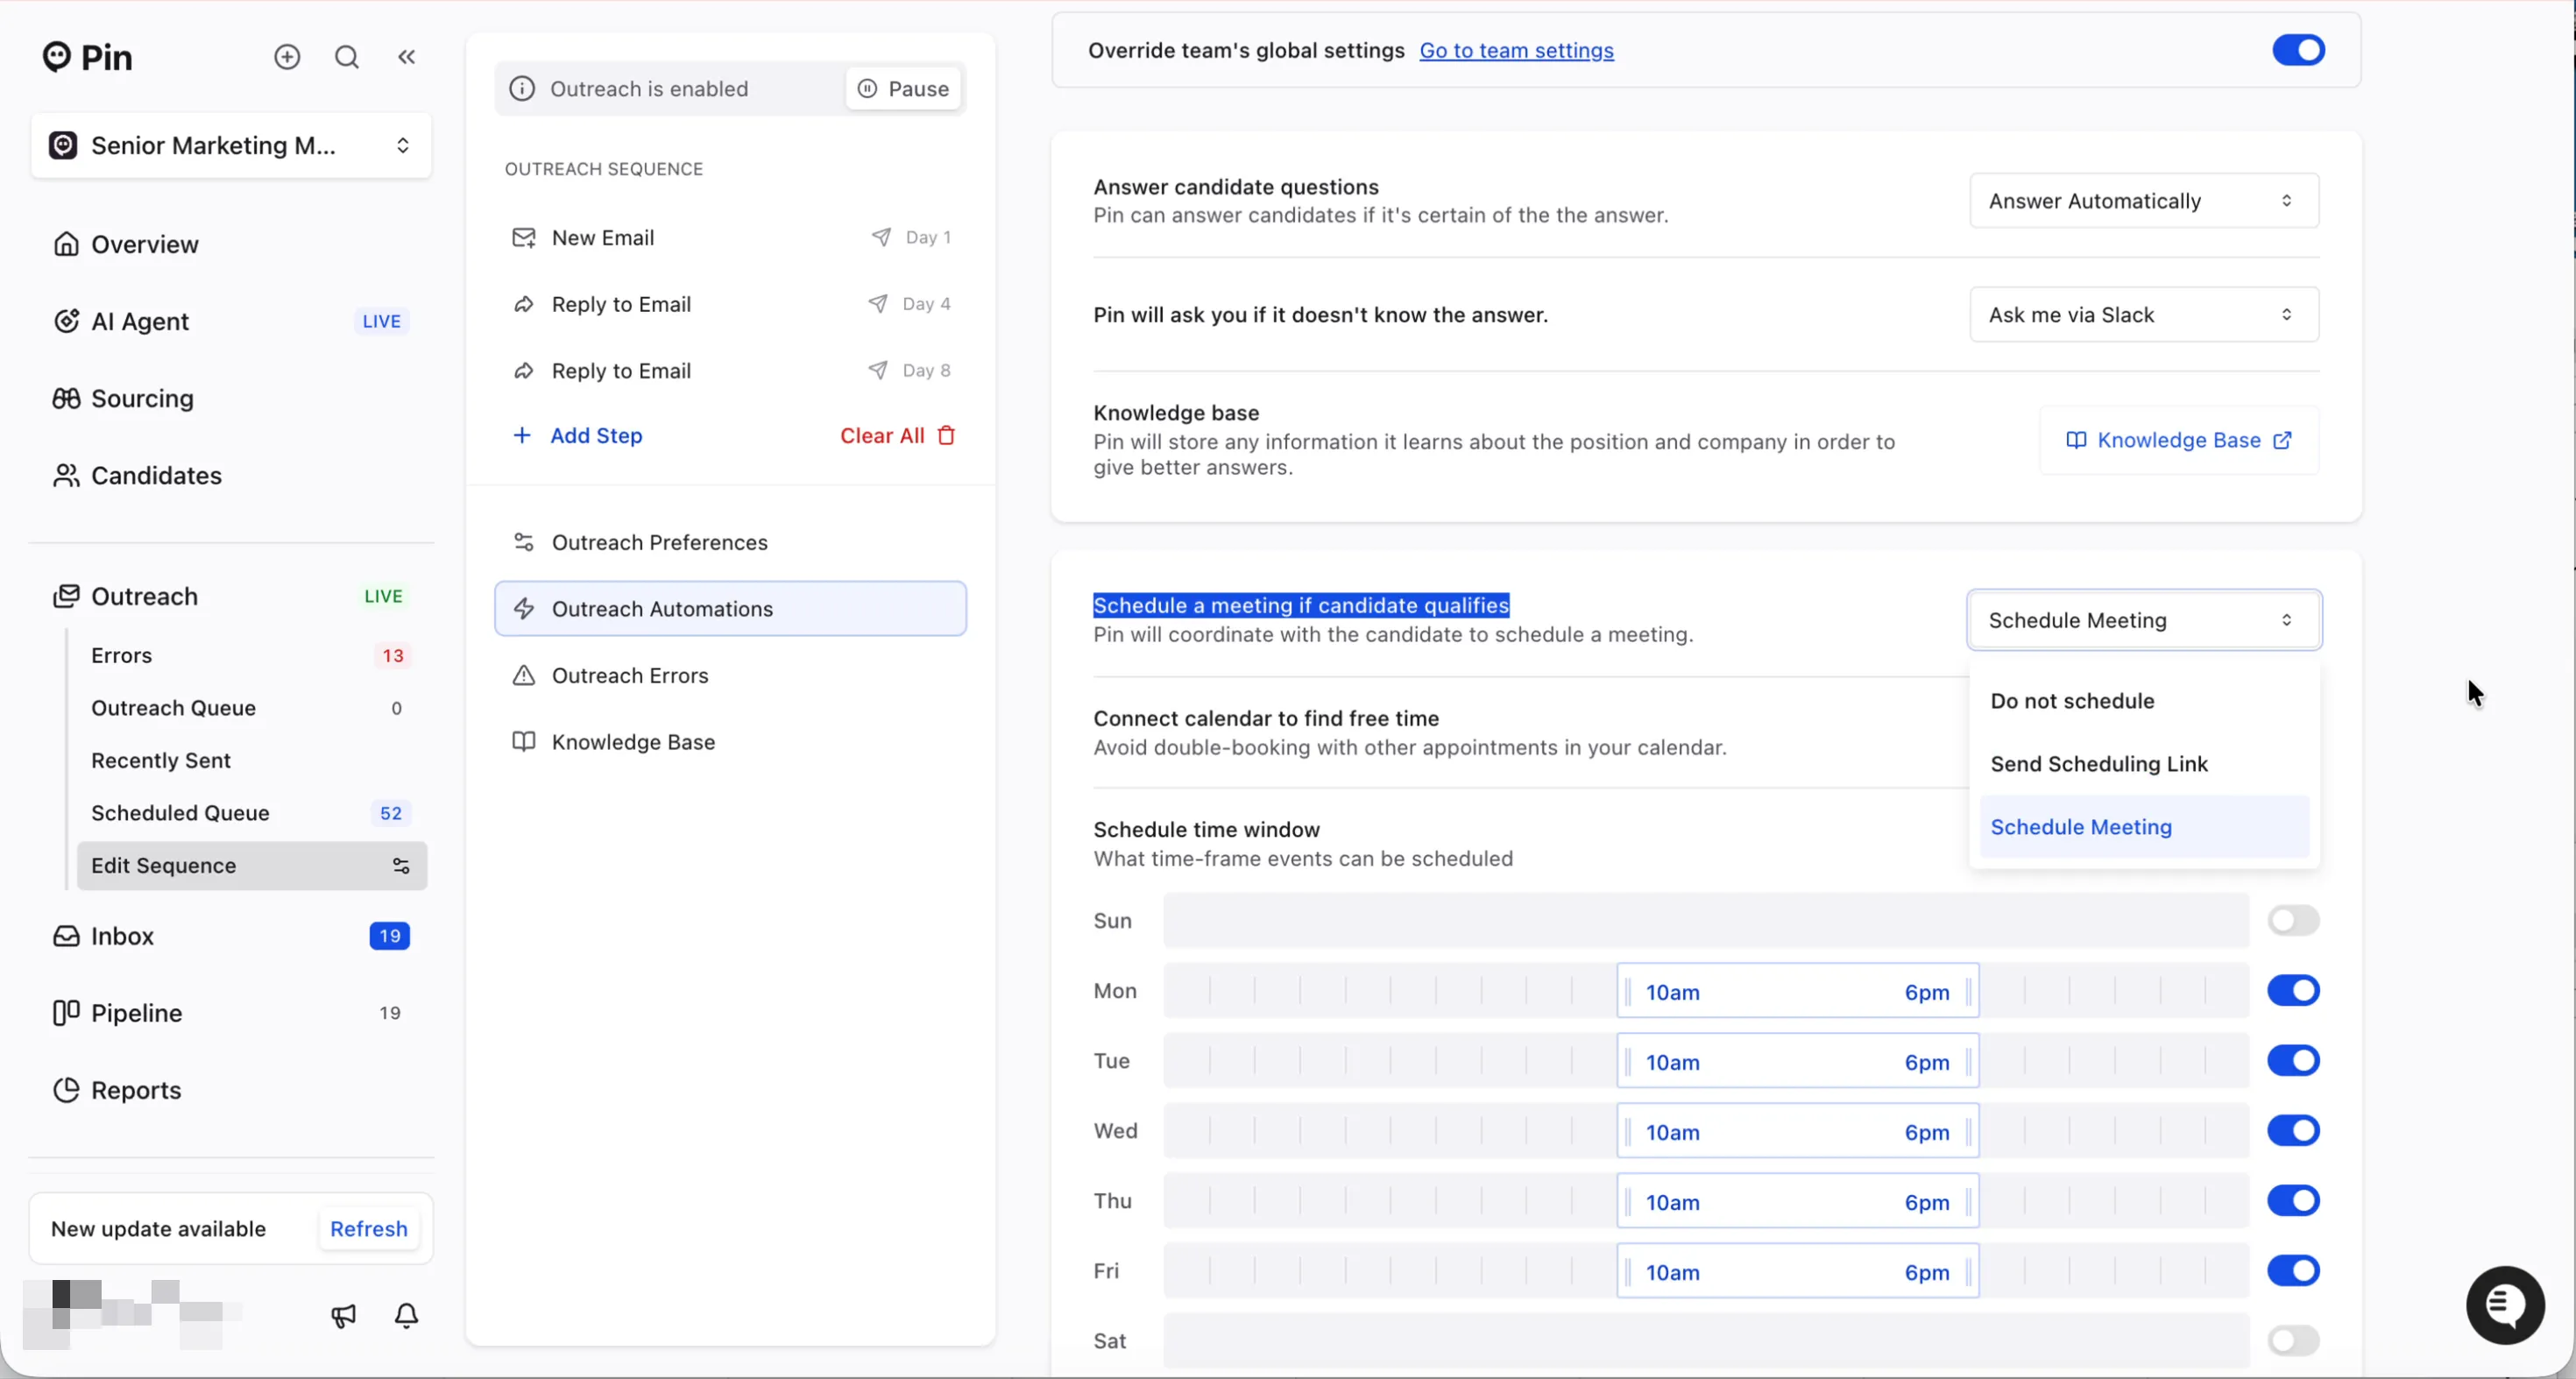Screen dimensions: 2576x1379
Task: Close the Schedule Meeting dropdown
Action: coord(2144,620)
